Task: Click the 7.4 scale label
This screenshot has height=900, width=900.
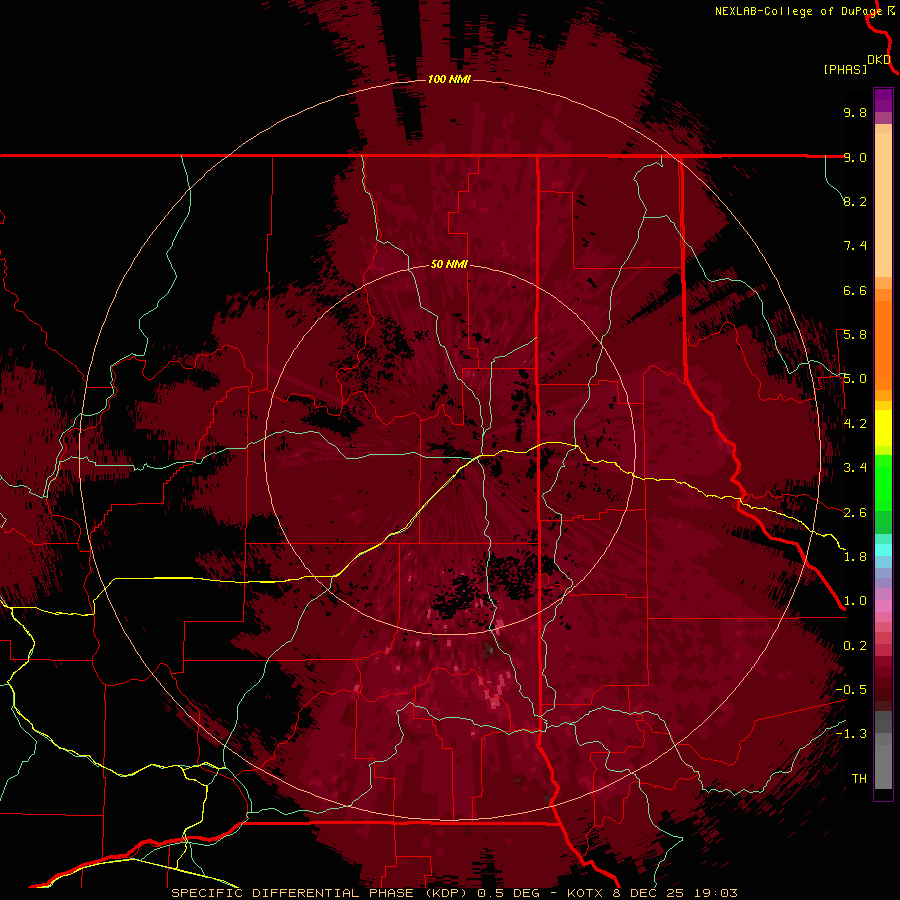Action: click(855, 246)
